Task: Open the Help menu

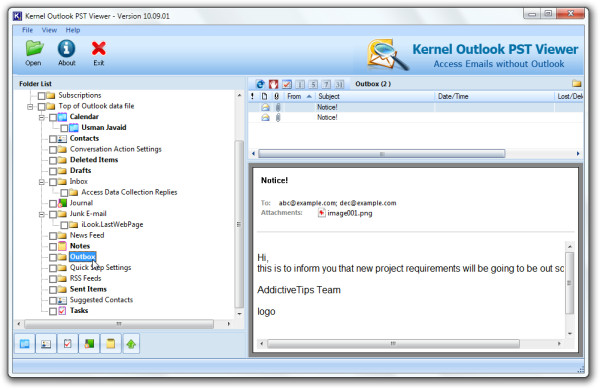Action: [x=73, y=30]
